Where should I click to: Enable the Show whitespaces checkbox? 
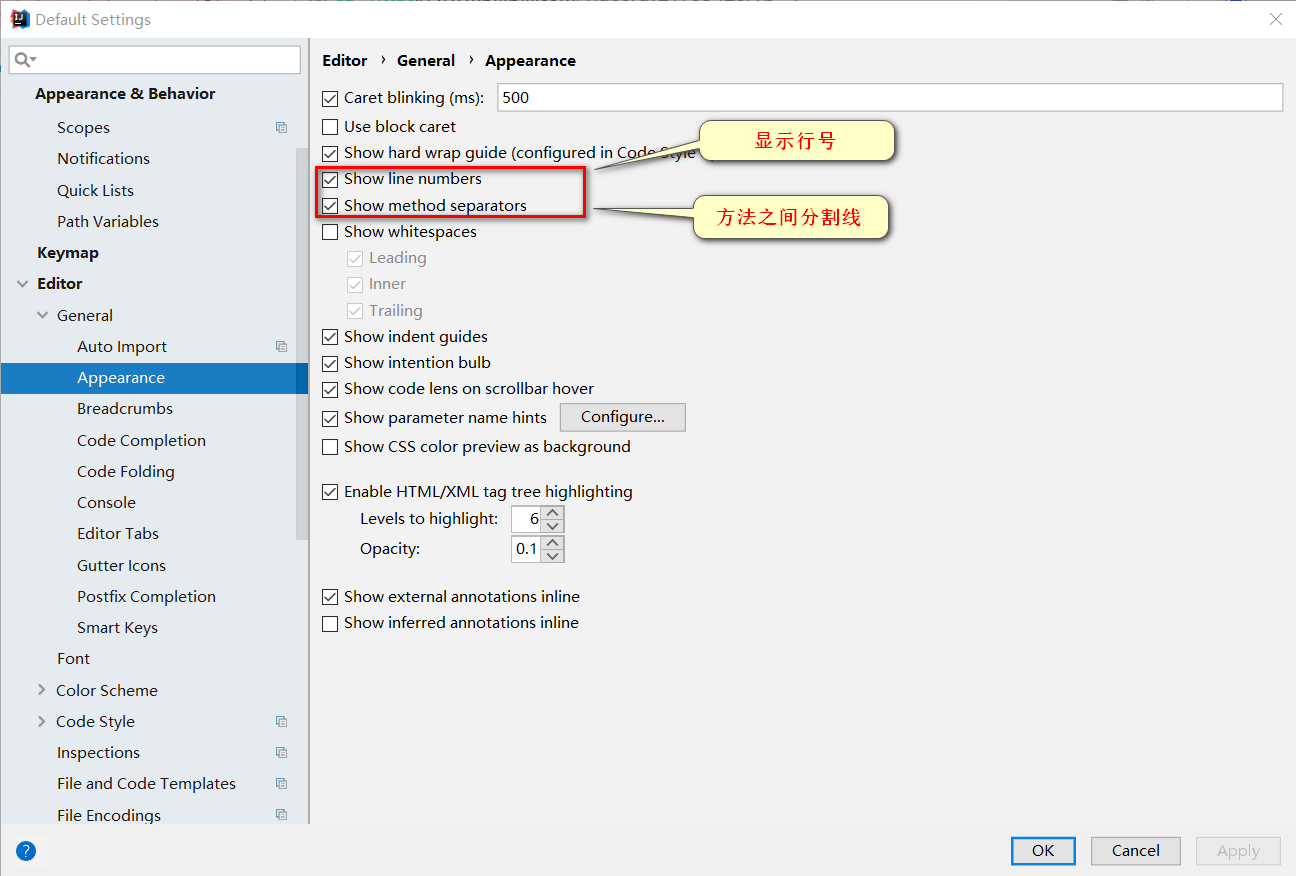click(x=330, y=232)
